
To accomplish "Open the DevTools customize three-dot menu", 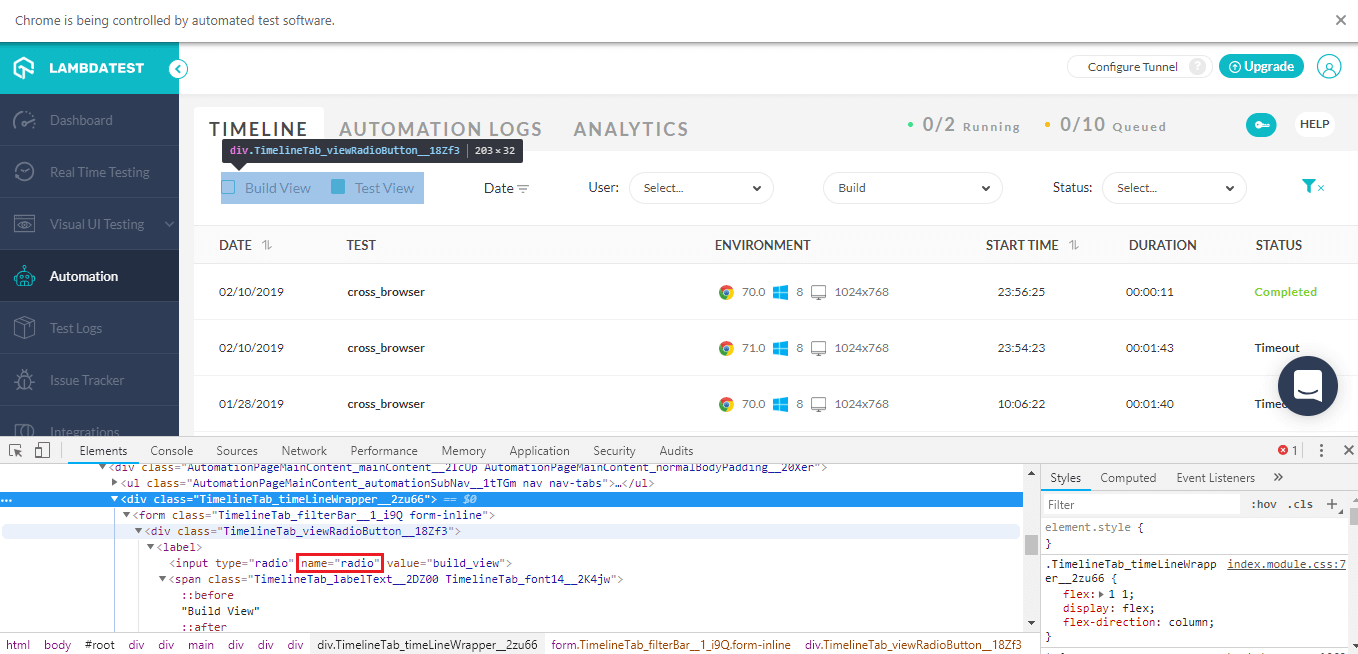I will coord(1322,450).
